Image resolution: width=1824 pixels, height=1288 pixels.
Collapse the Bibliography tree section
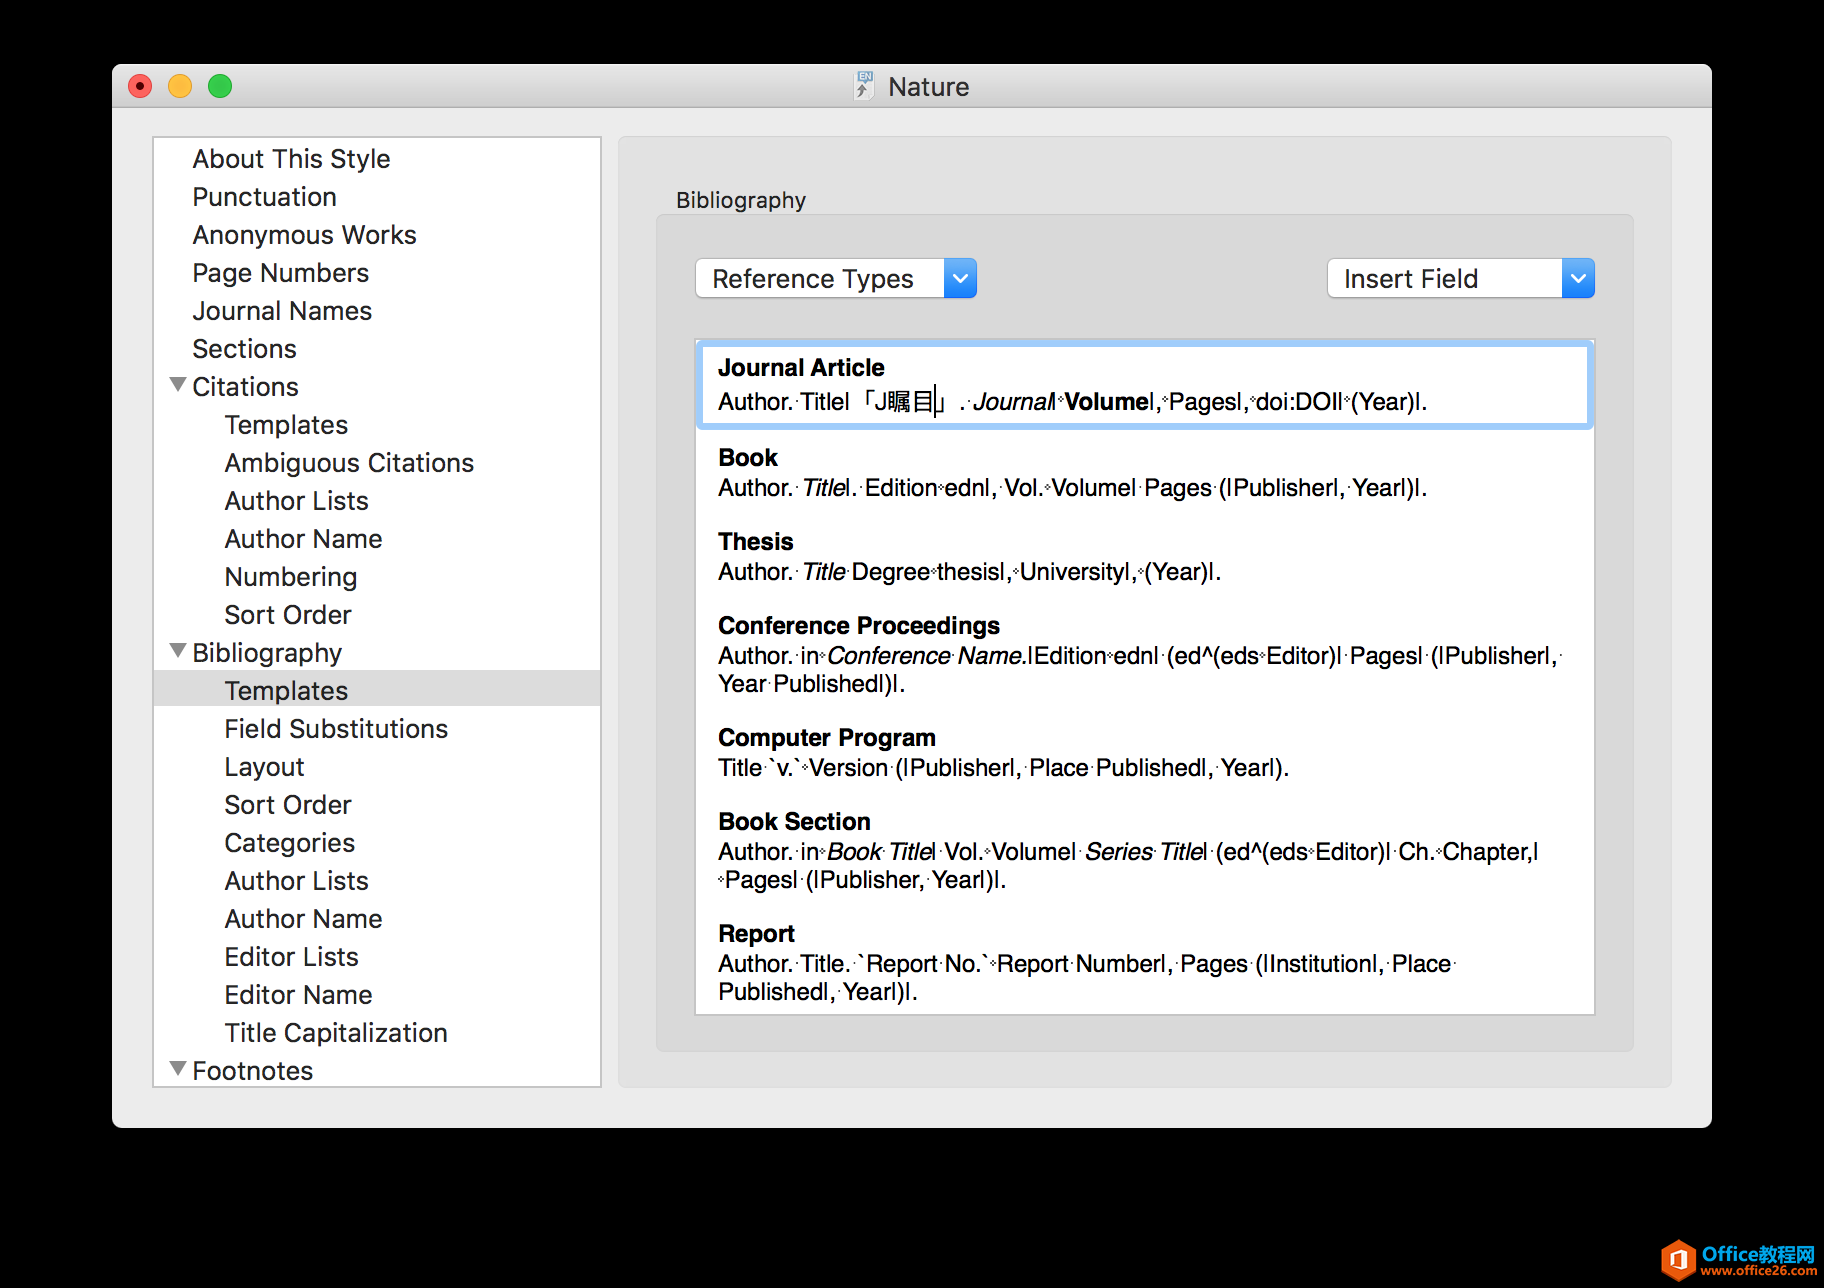pos(178,652)
